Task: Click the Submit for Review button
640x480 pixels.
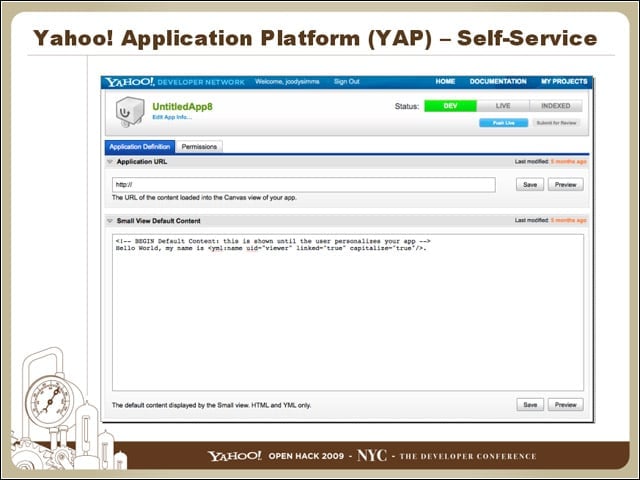Action: point(556,123)
